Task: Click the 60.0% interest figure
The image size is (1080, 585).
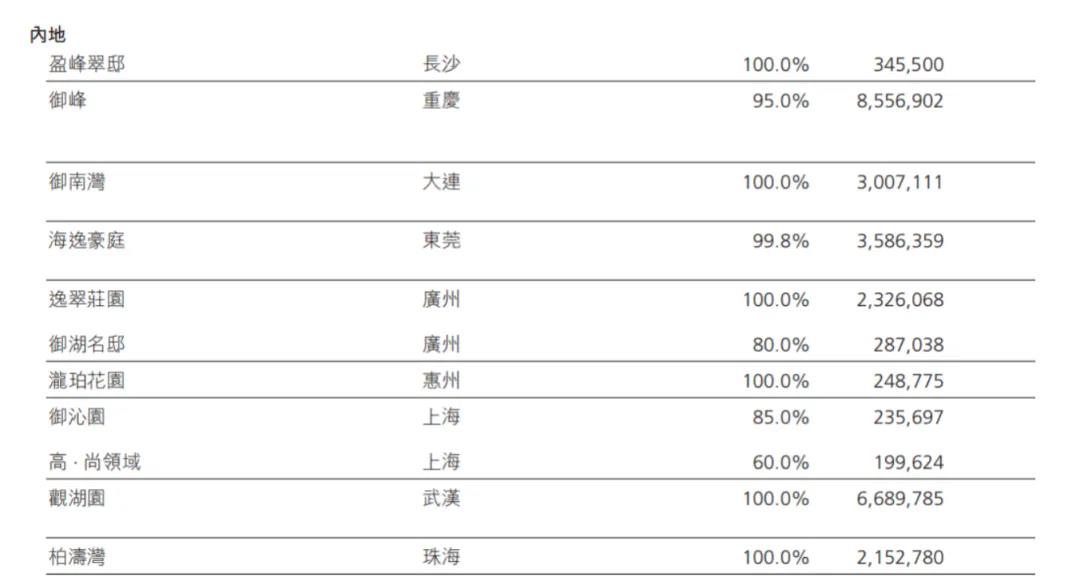Action: click(780, 463)
